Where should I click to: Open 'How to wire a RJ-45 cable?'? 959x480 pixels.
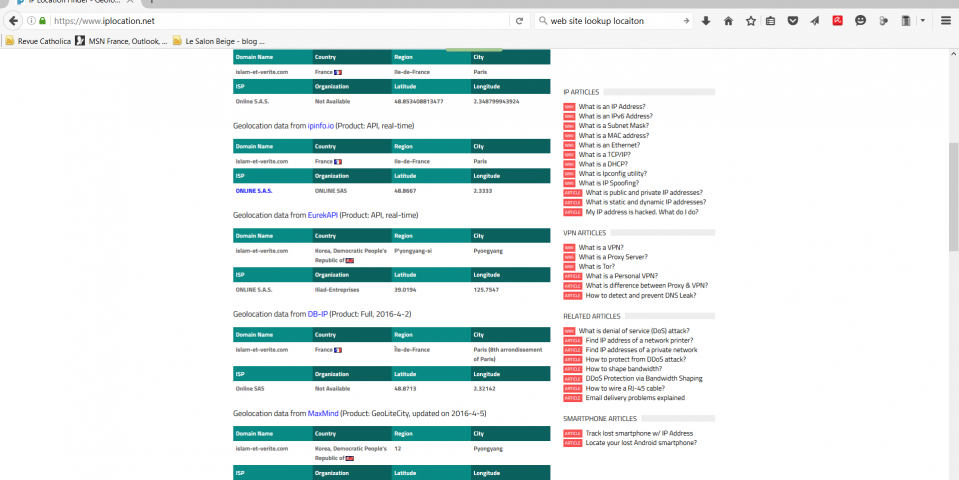(x=625, y=388)
